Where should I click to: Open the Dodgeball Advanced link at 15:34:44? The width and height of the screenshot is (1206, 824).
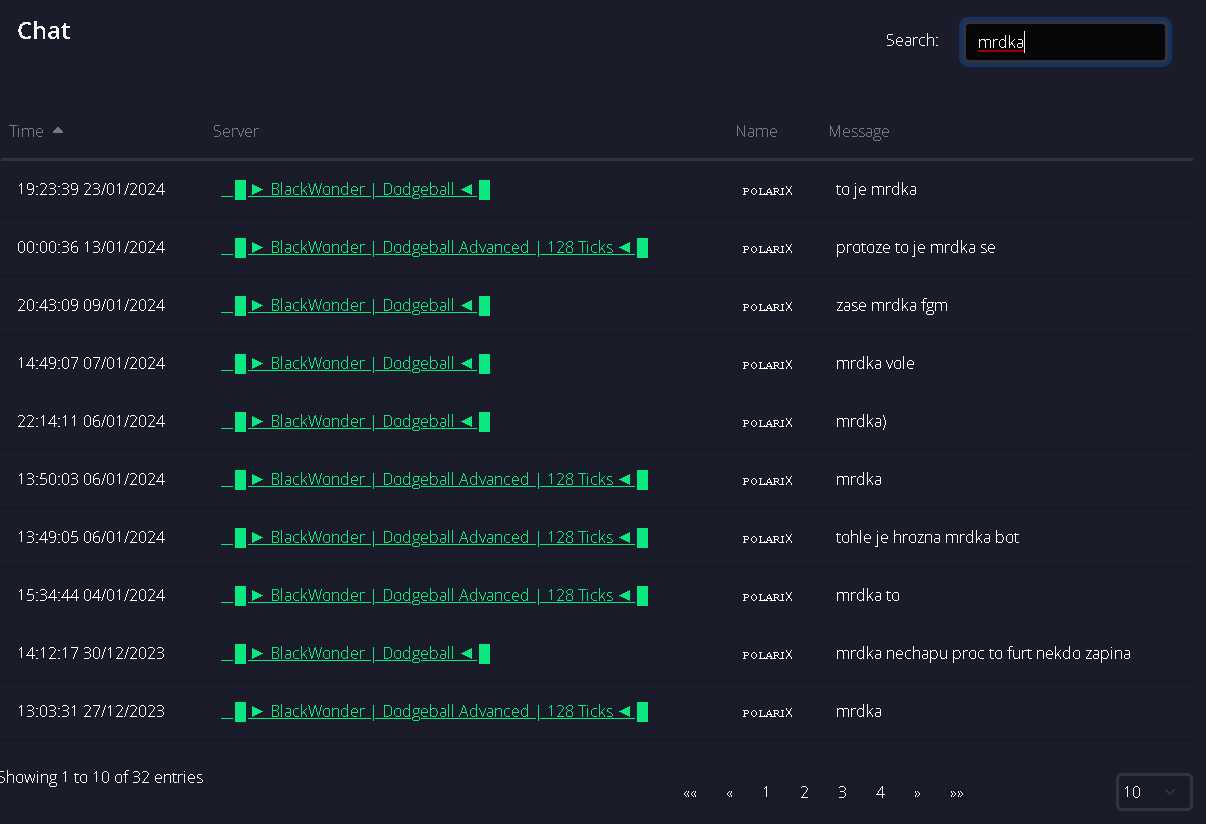click(434, 596)
